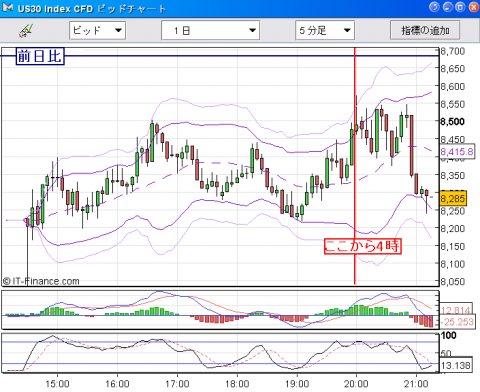The width and height of the screenshot is (480, 392).
Task: Click the M application logo icon
Action: [x=8, y=7]
